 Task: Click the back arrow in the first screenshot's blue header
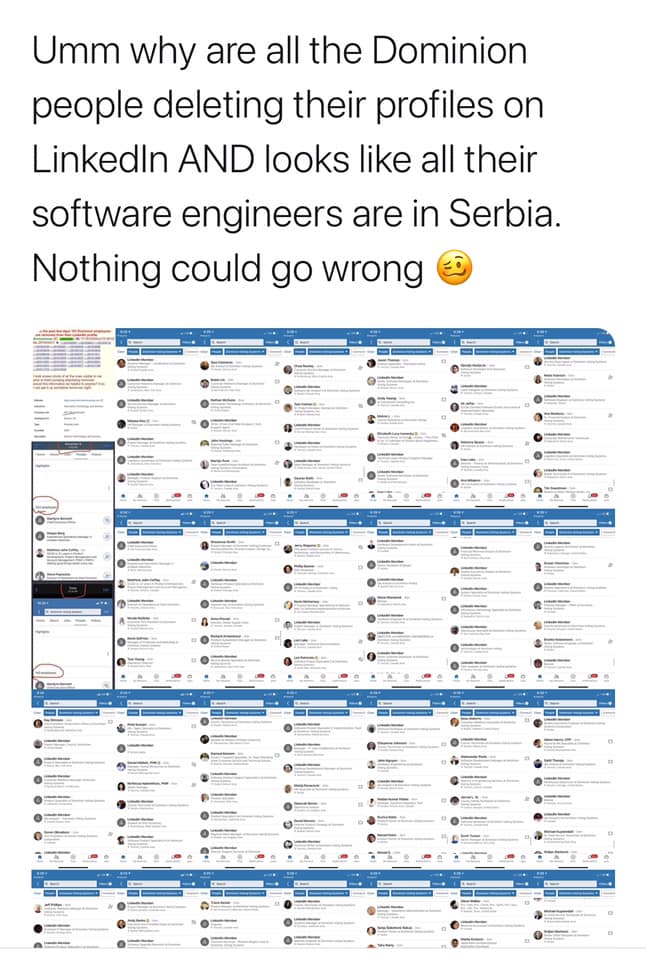coord(122,342)
